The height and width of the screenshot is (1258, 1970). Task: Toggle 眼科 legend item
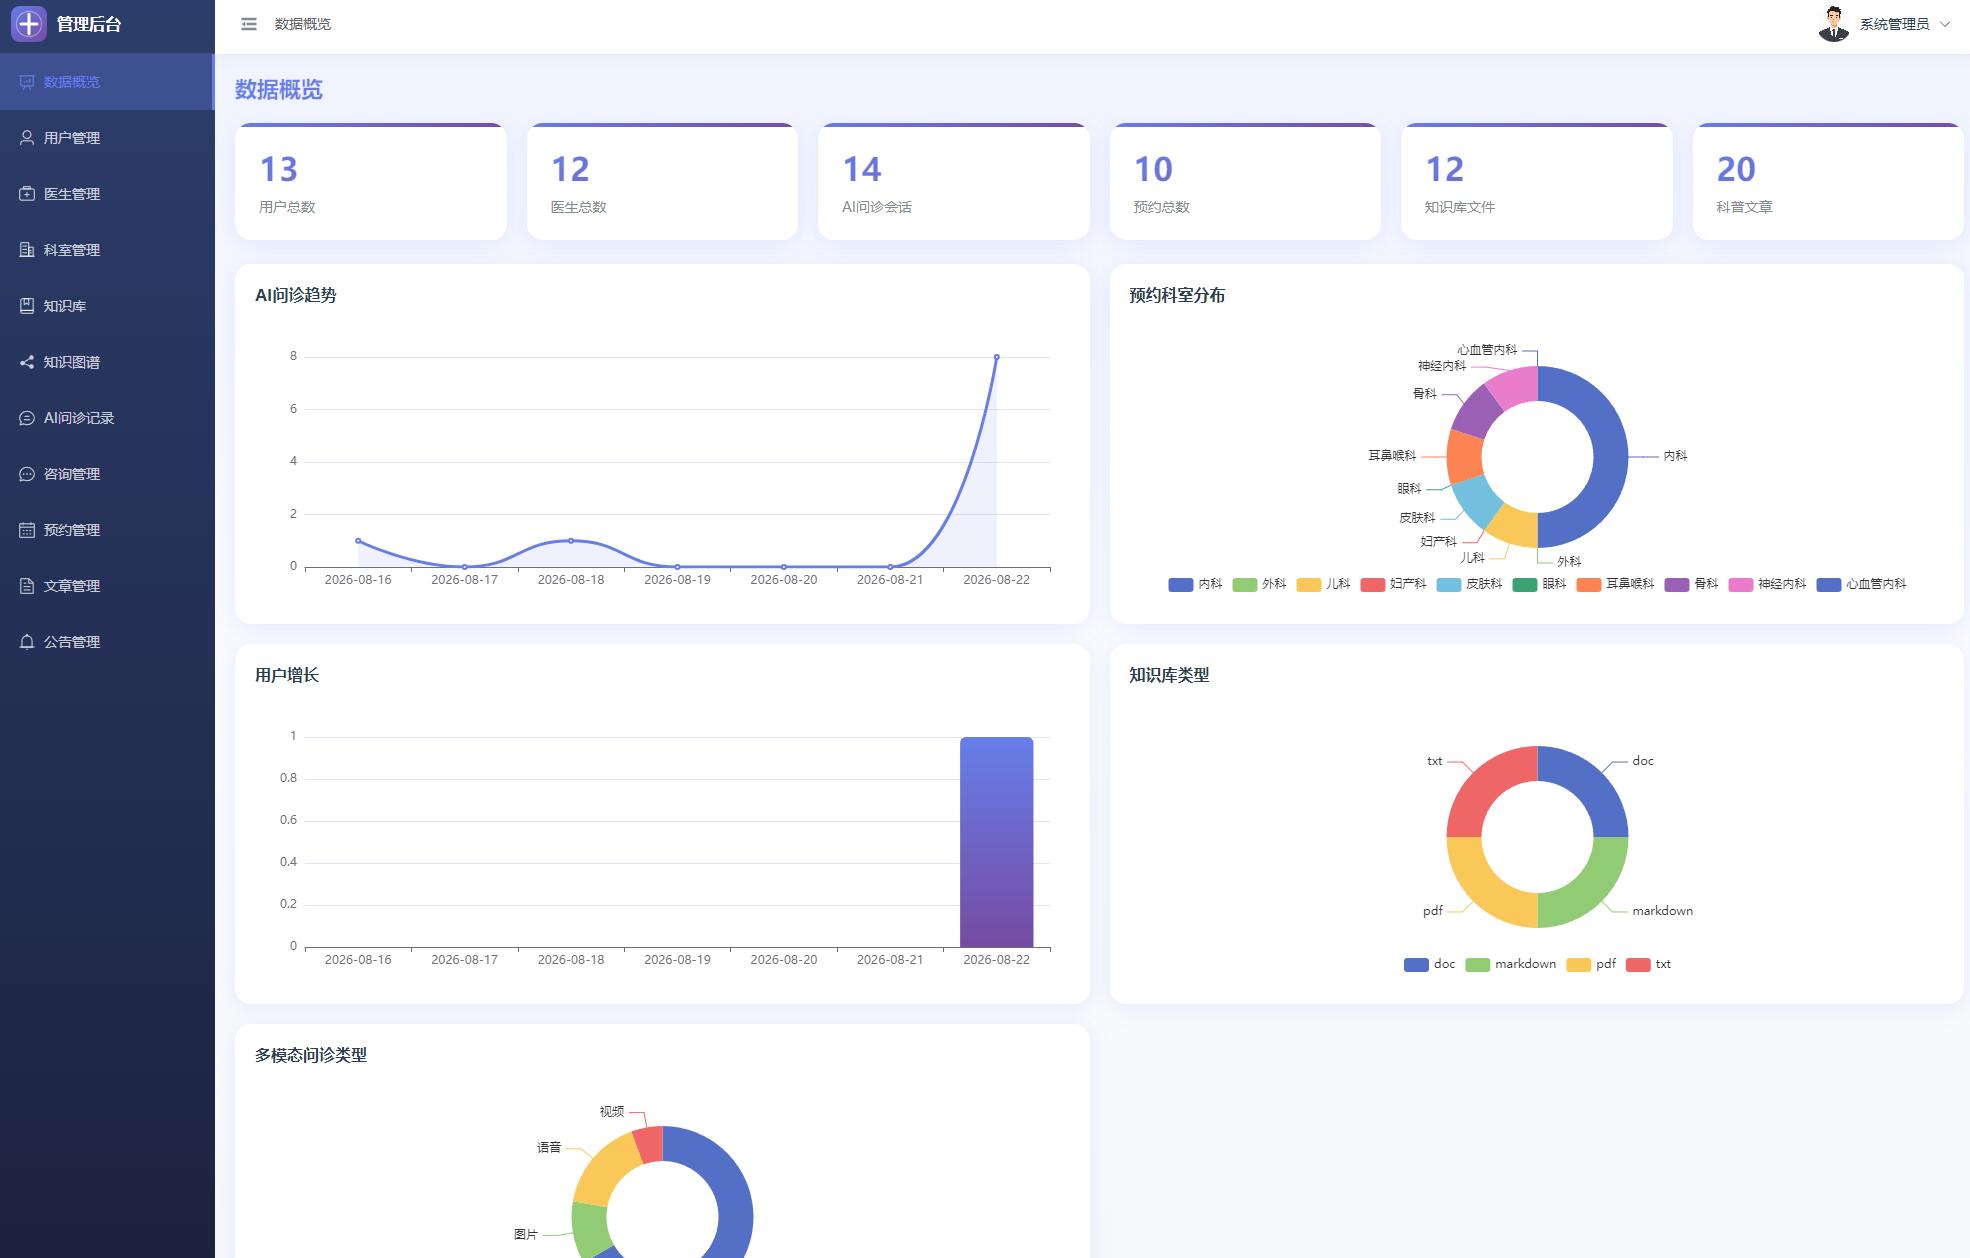coord(1539,584)
